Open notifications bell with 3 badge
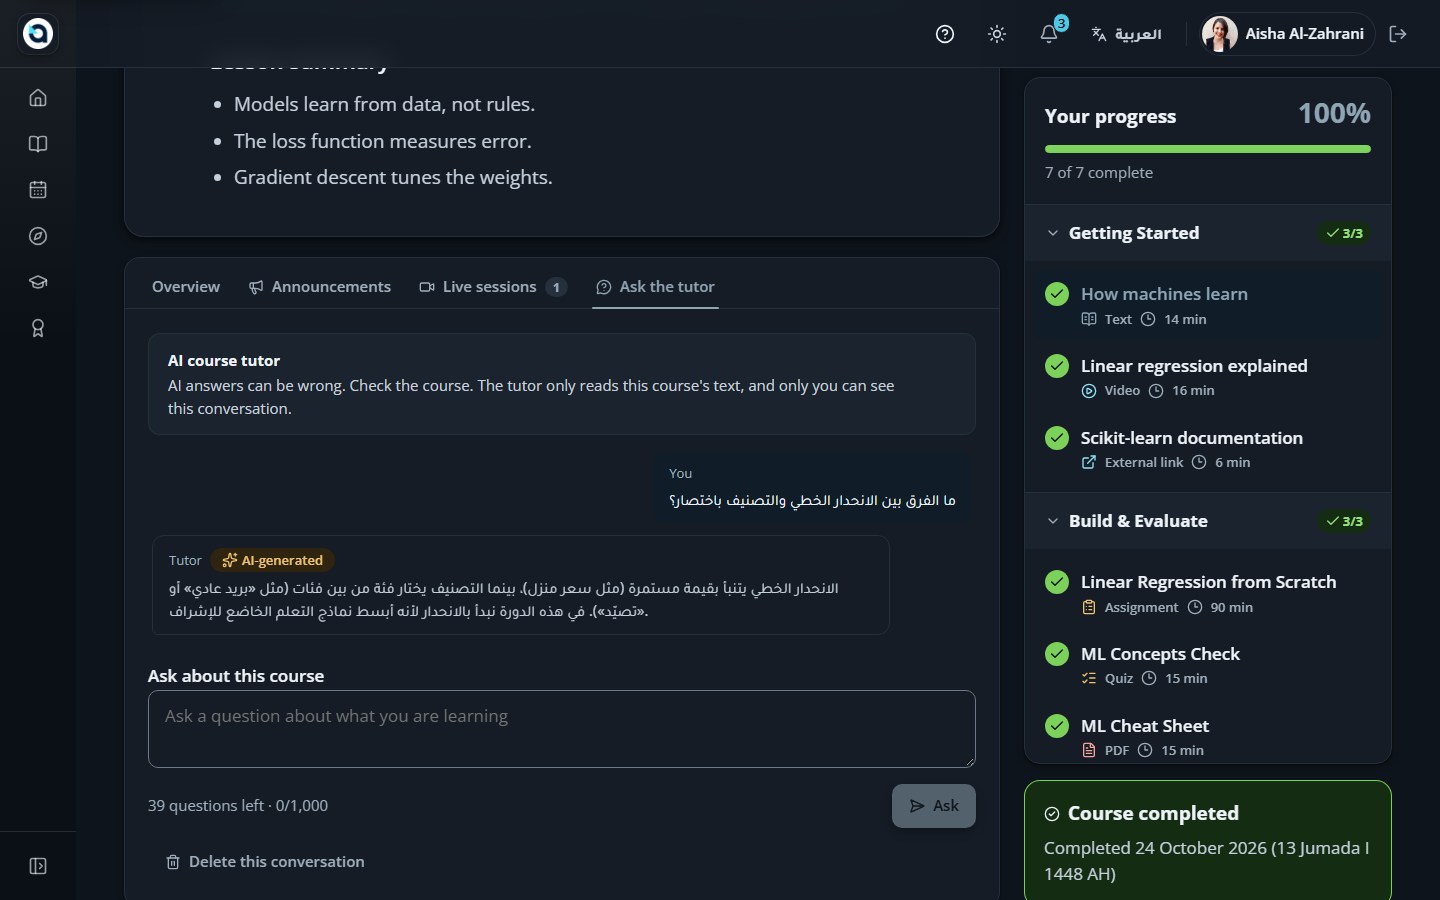 tap(1050, 34)
